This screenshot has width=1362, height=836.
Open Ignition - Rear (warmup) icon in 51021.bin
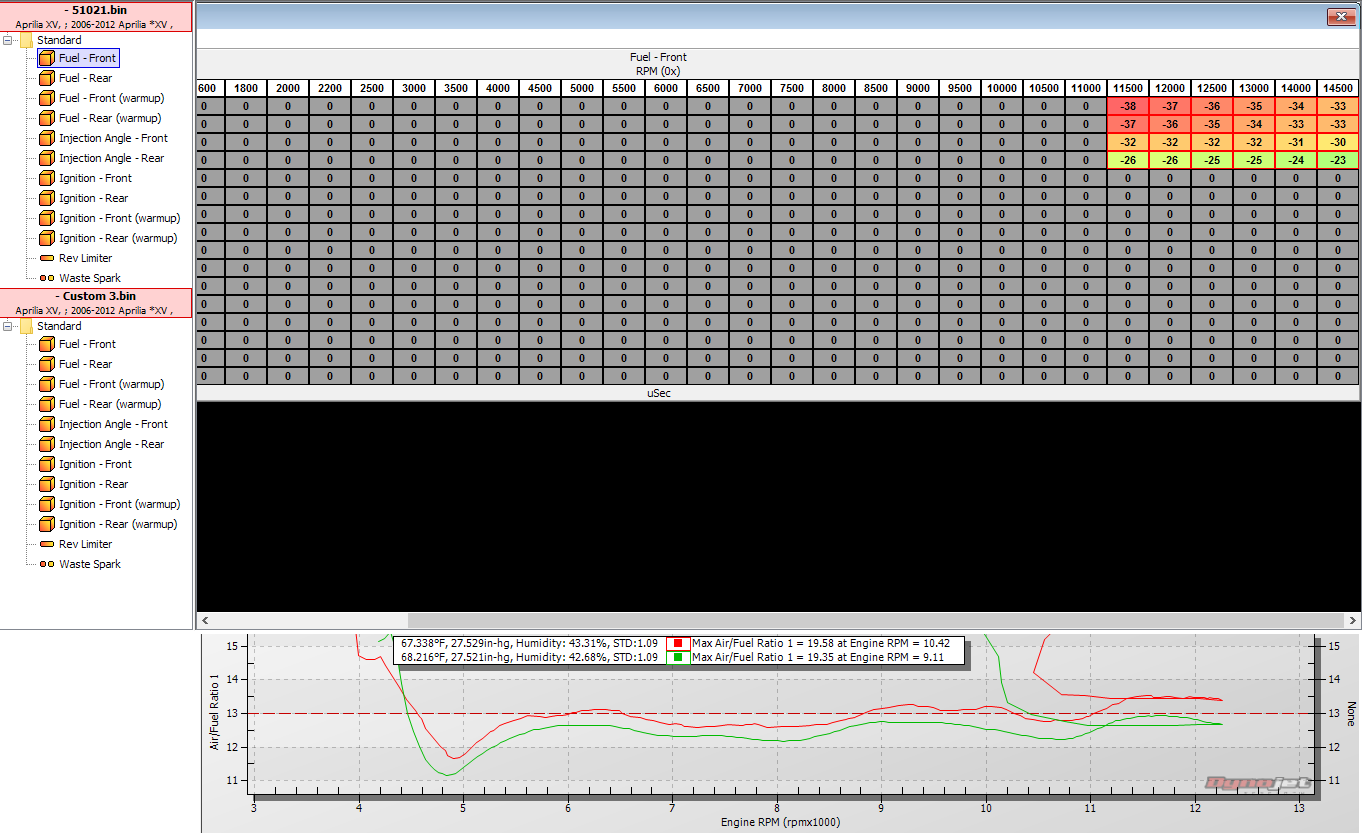click(46, 238)
